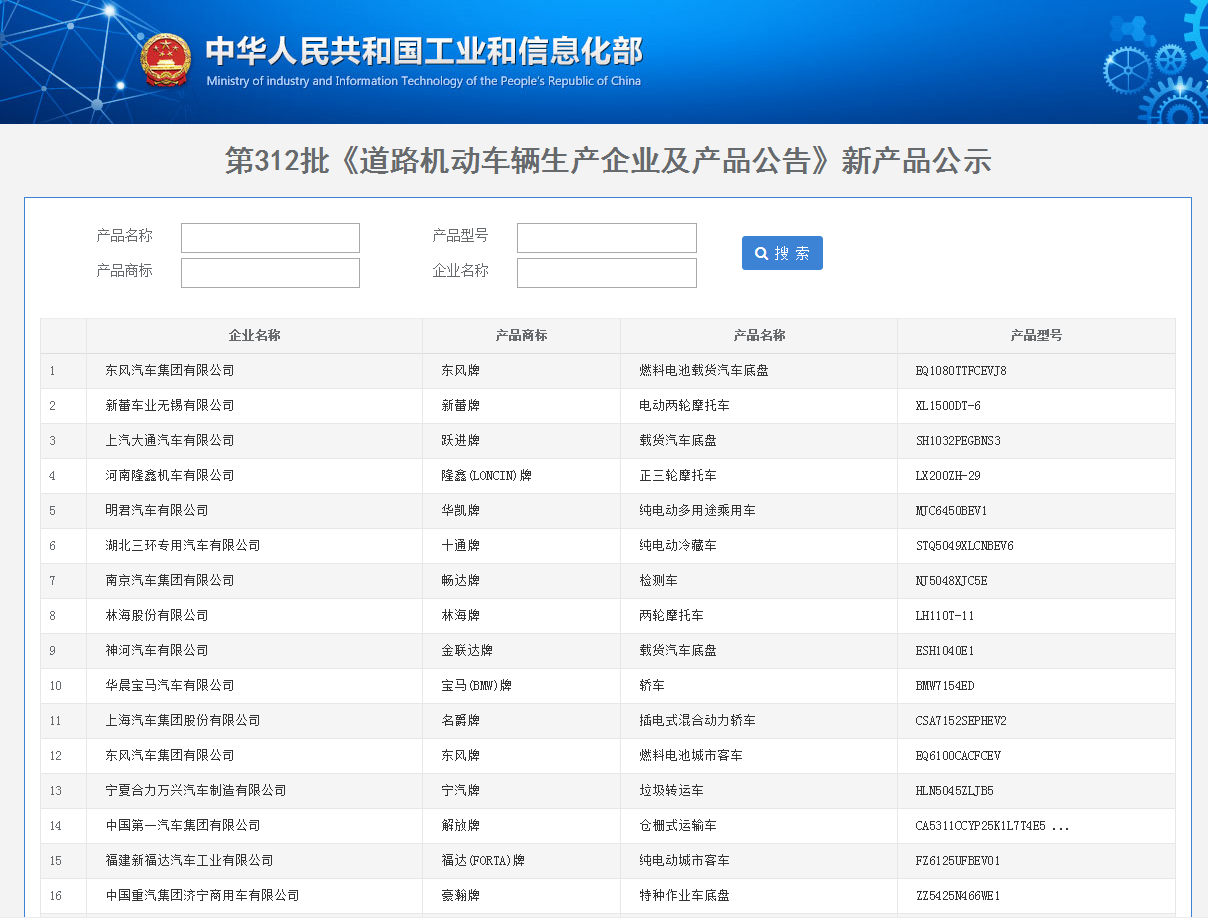1208x922 pixels.
Task: Click model number NJ5048XJC5E
Action: click(x=951, y=581)
